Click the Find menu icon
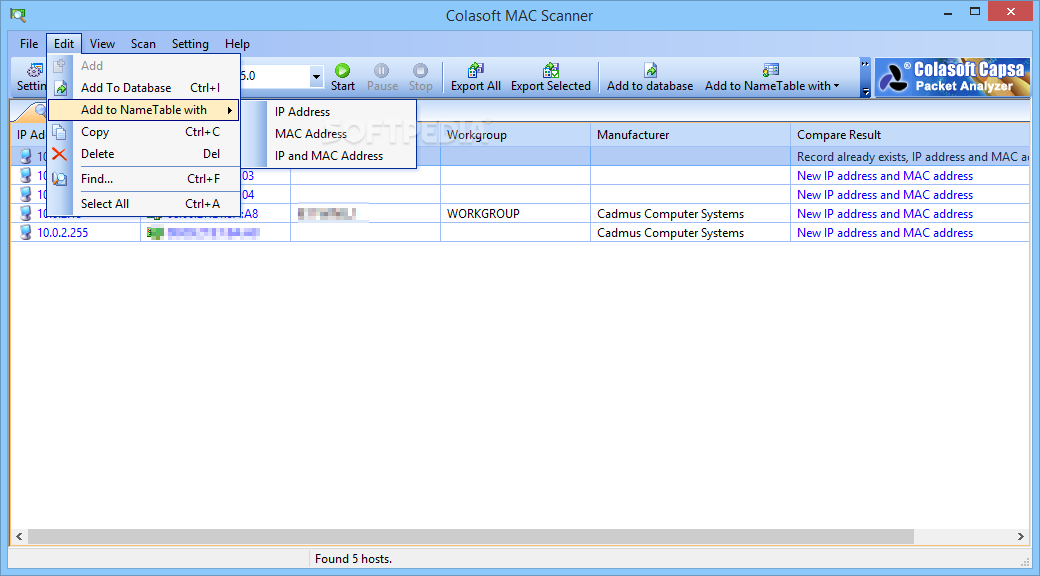The height and width of the screenshot is (576, 1040). pos(60,179)
